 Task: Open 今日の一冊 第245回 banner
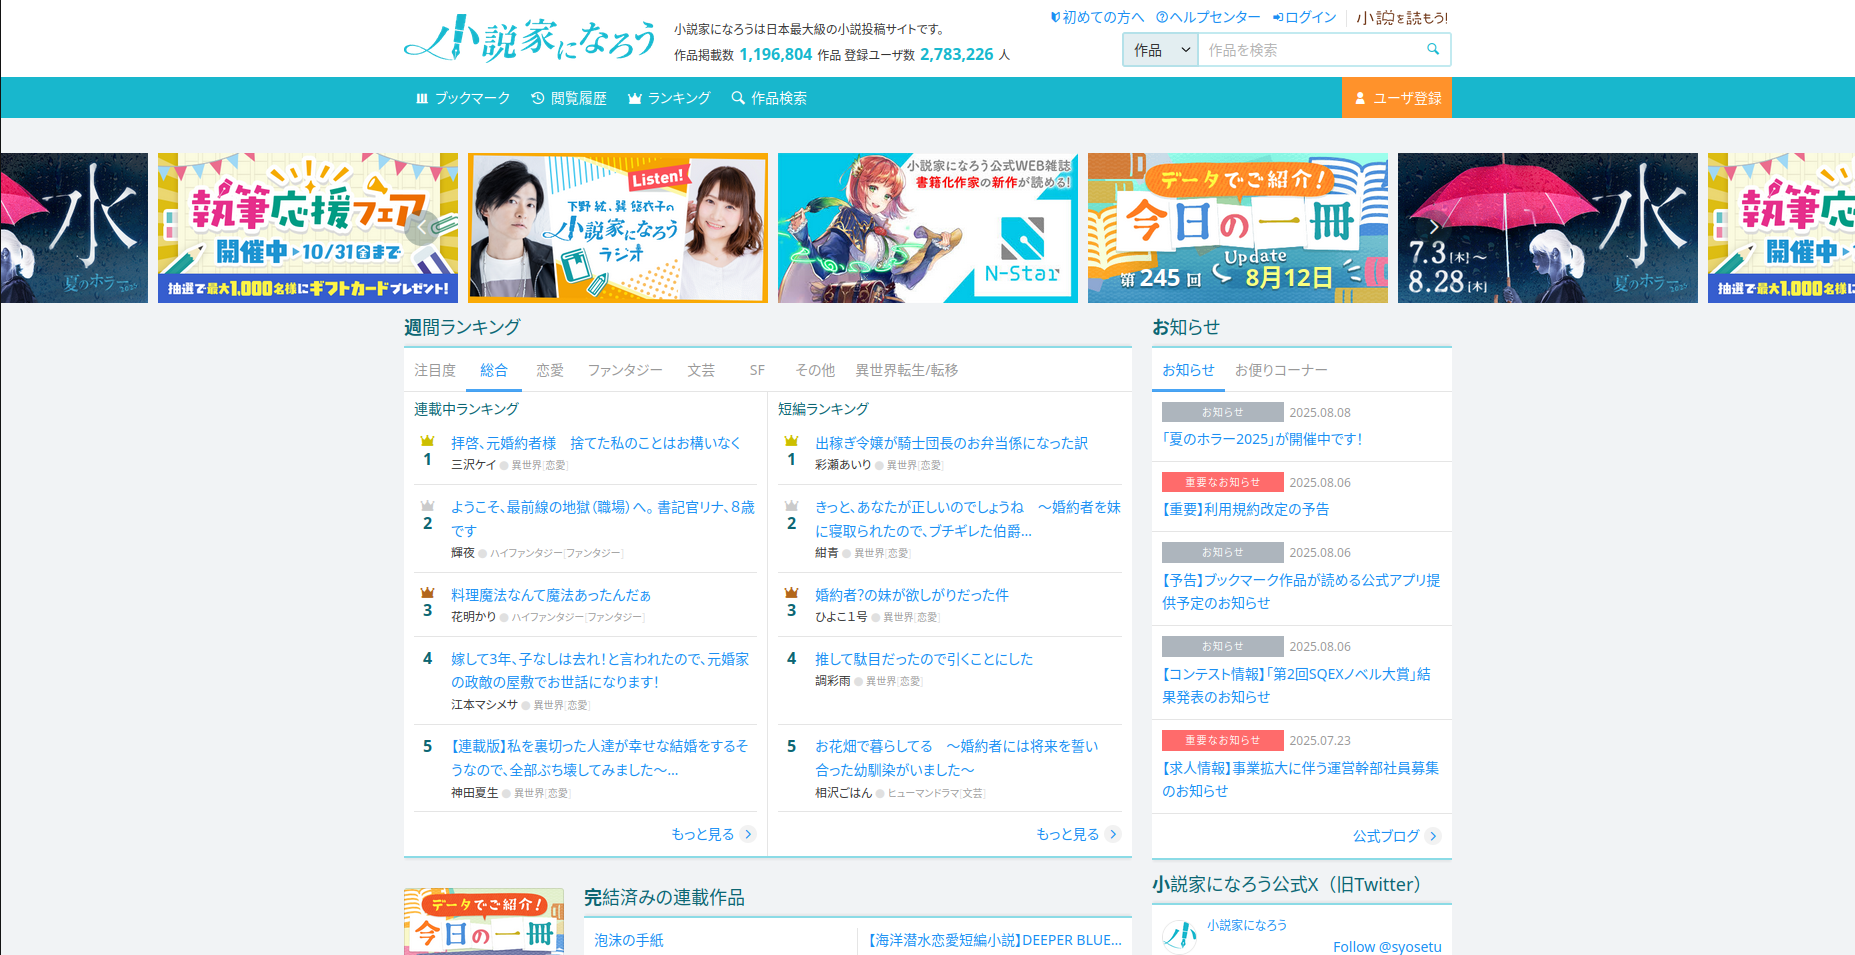coord(1238,228)
